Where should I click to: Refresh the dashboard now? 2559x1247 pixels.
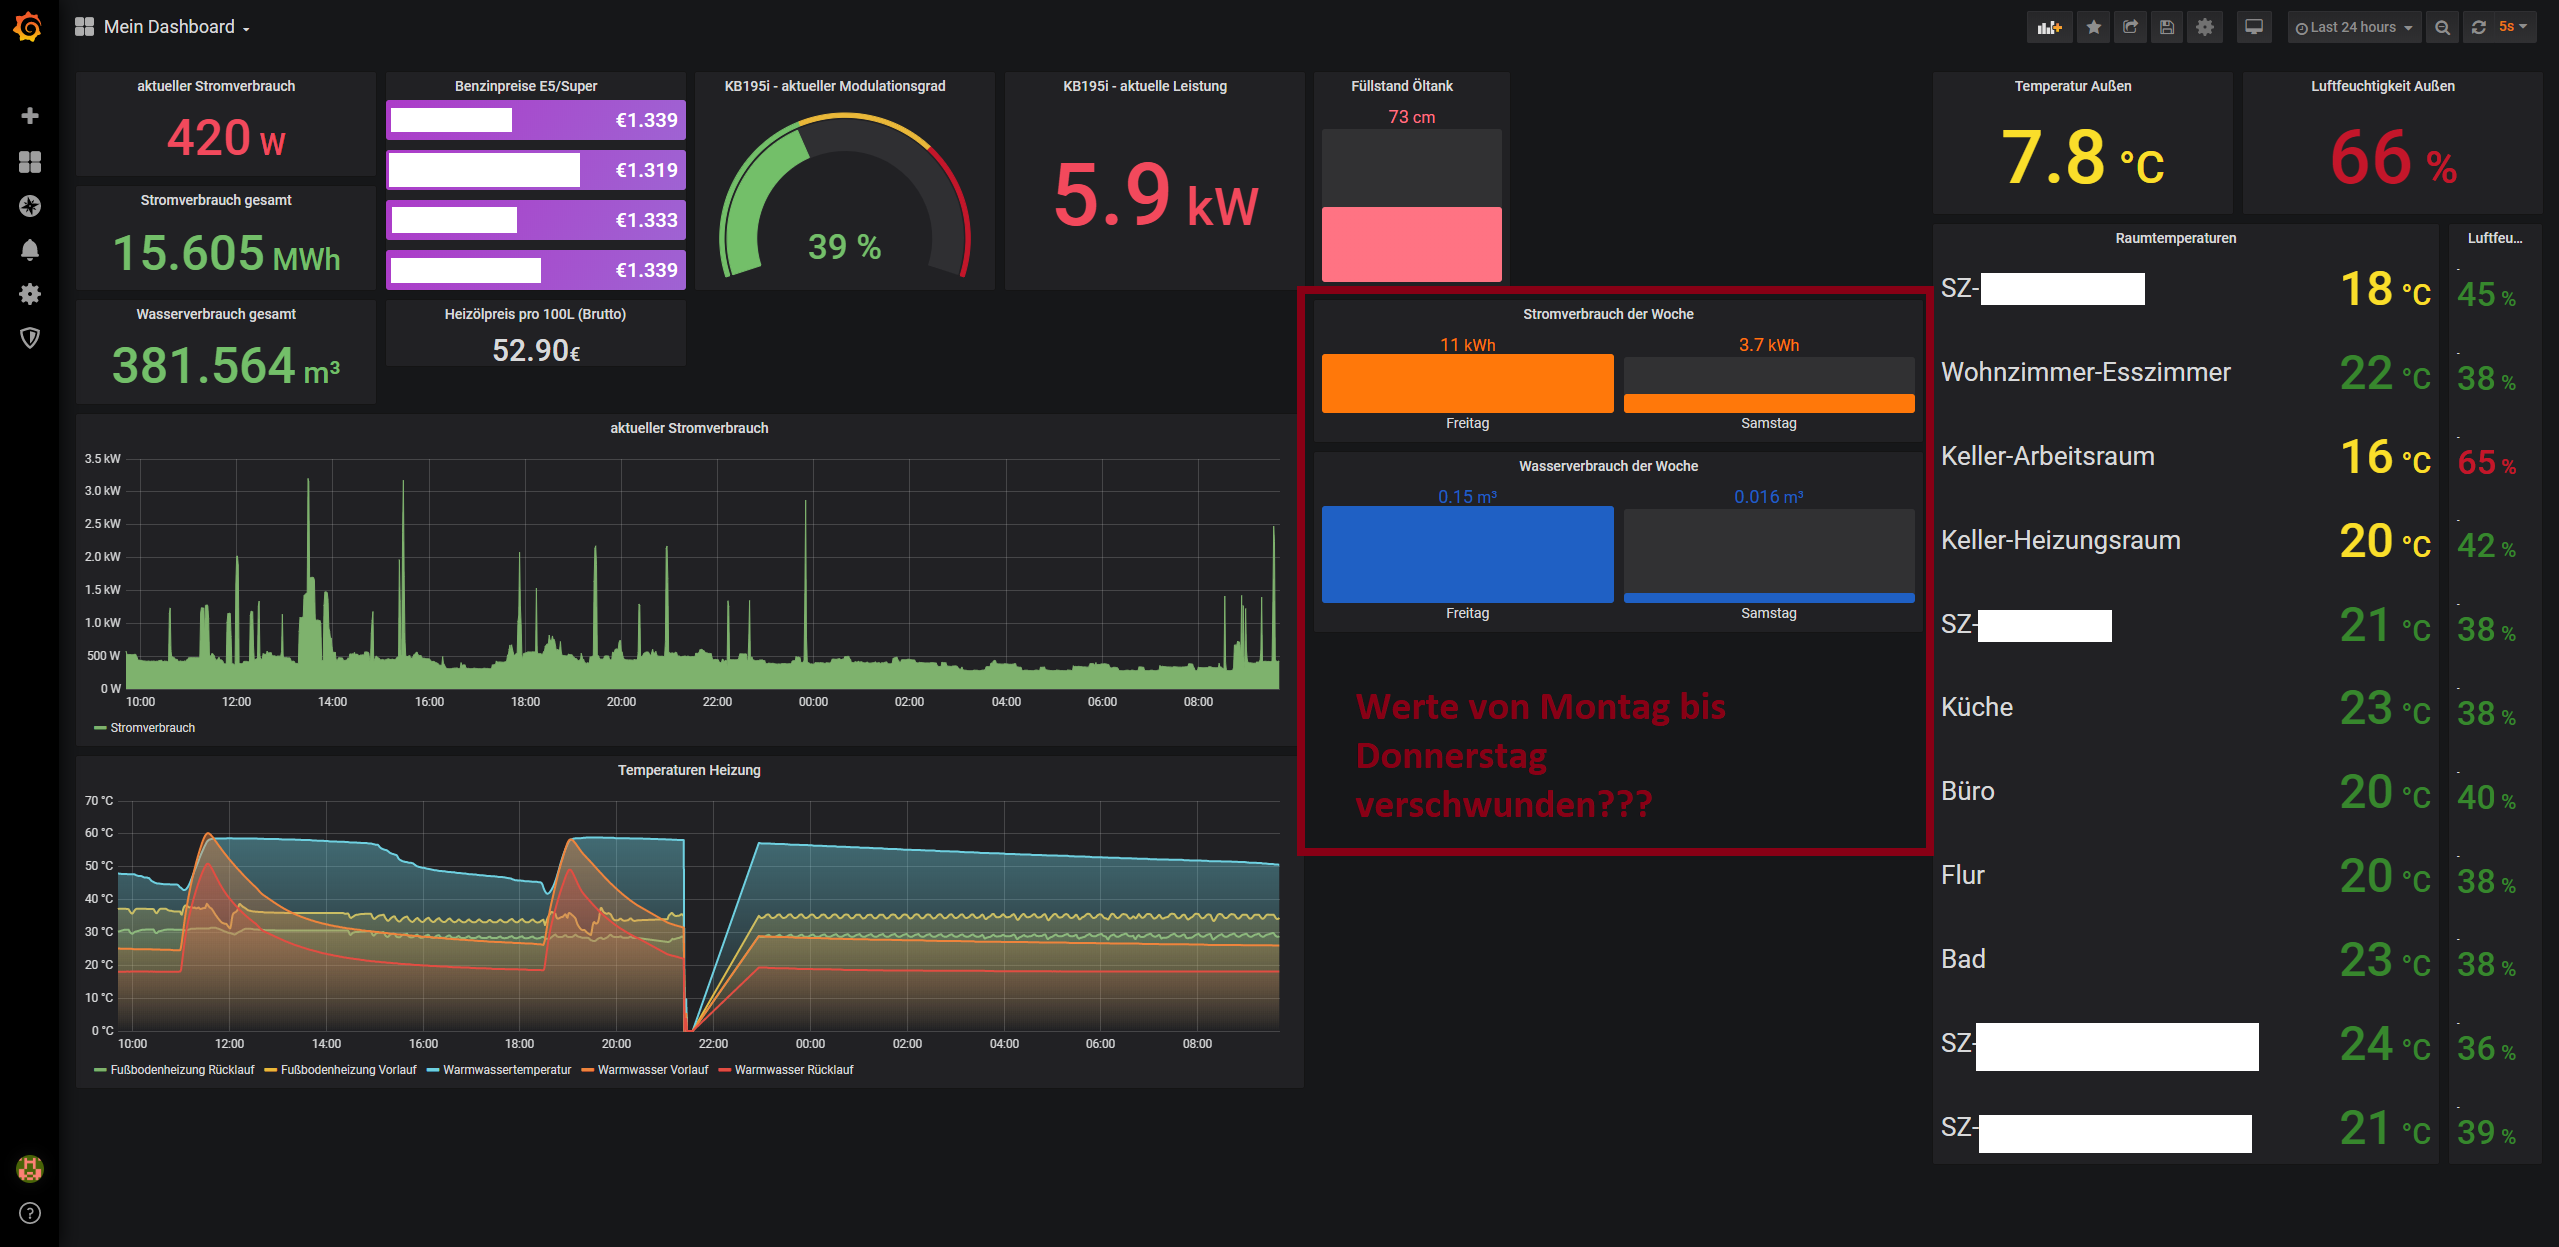2479,27
